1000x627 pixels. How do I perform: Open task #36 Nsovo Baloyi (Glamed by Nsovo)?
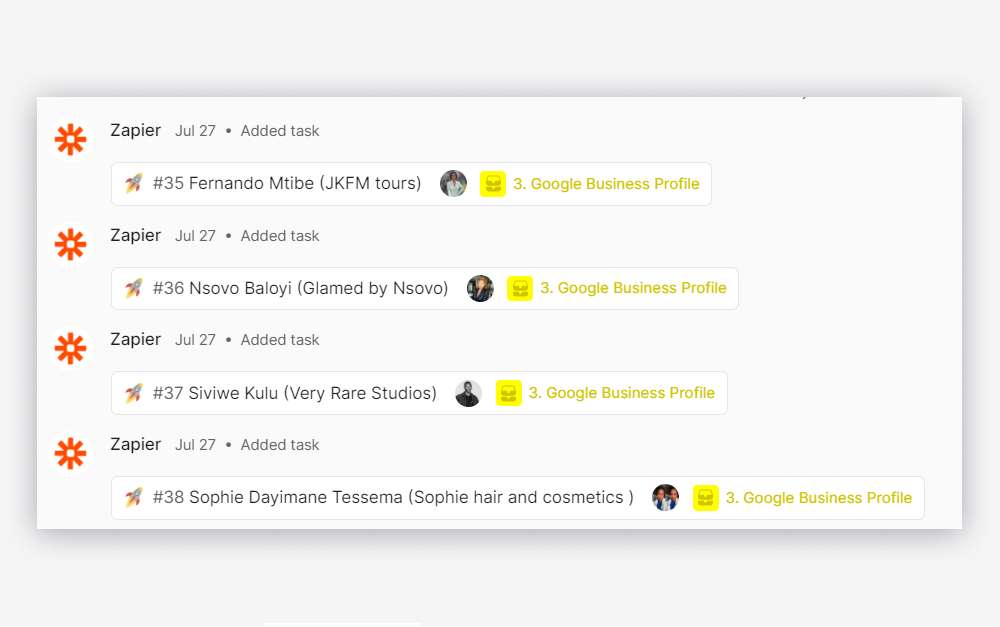[300, 288]
